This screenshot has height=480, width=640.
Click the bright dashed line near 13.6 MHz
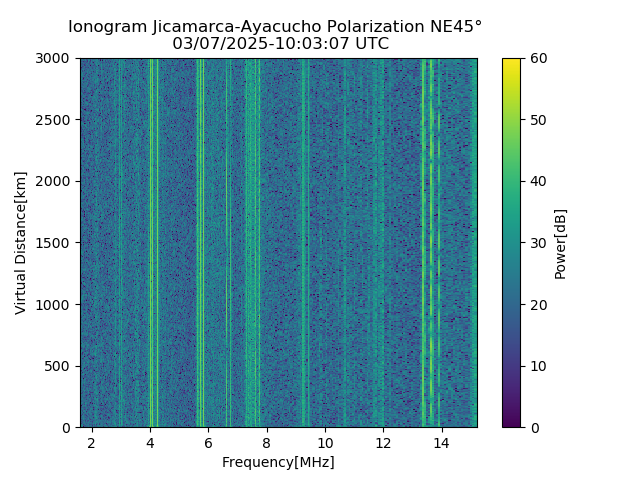pyautogui.click(x=431, y=243)
